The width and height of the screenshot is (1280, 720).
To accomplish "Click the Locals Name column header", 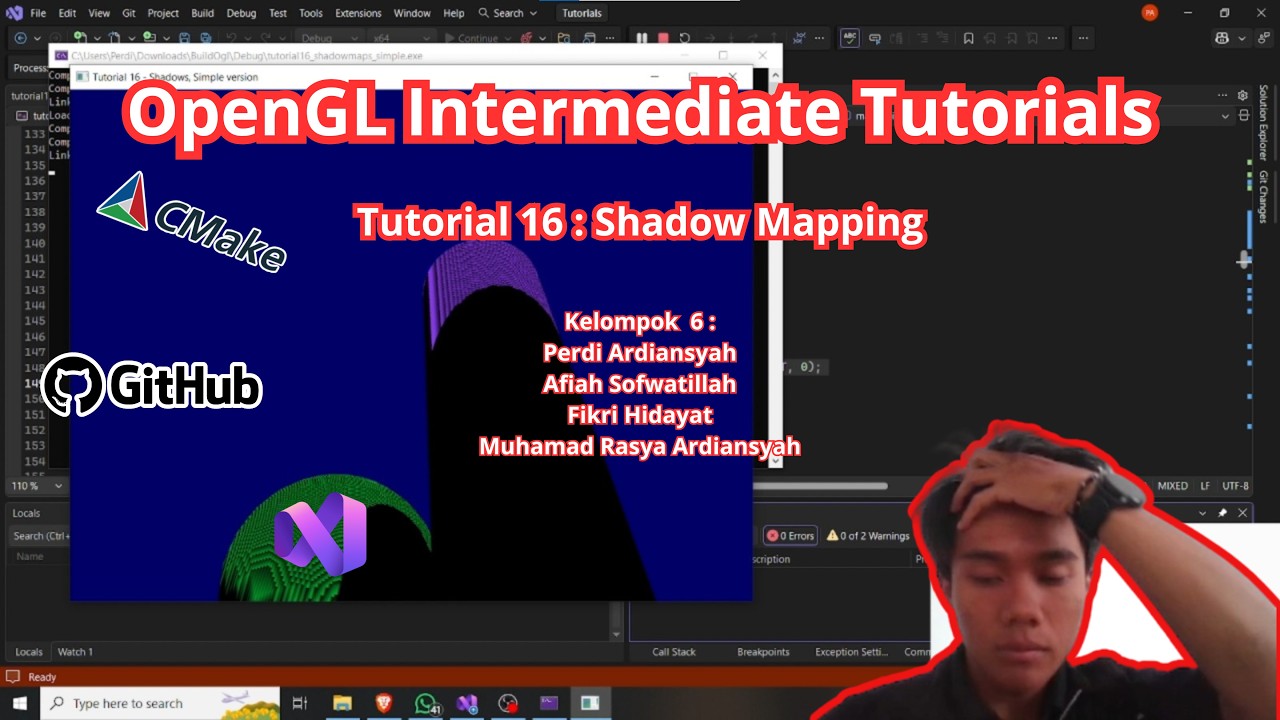I will [x=30, y=557].
